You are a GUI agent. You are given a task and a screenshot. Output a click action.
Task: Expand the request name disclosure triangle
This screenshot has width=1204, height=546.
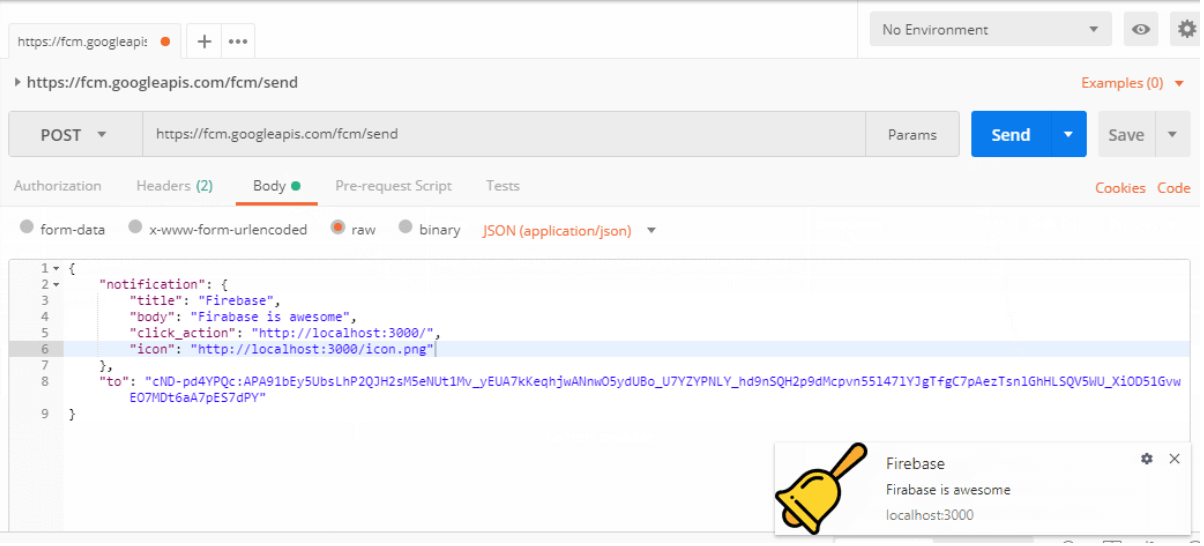pyautogui.click(x=18, y=82)
